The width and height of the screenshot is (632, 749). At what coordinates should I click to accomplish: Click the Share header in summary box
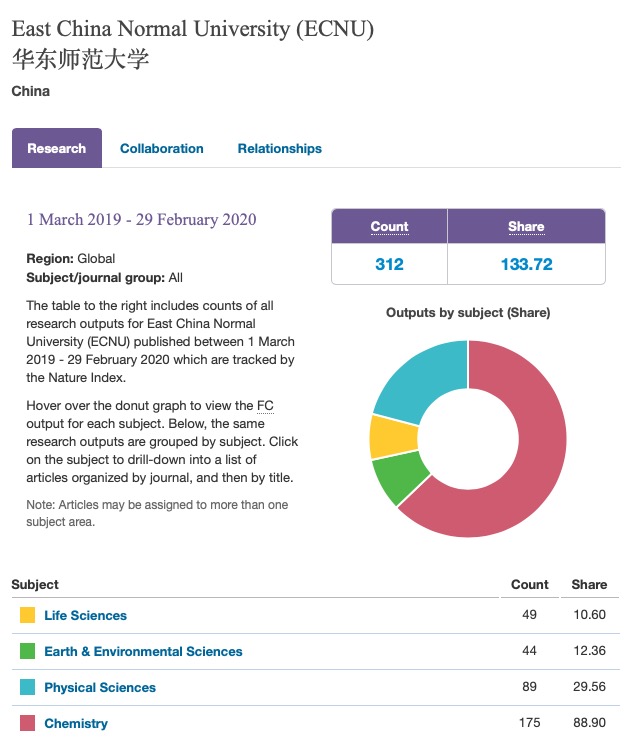click(x=526, y=226)
